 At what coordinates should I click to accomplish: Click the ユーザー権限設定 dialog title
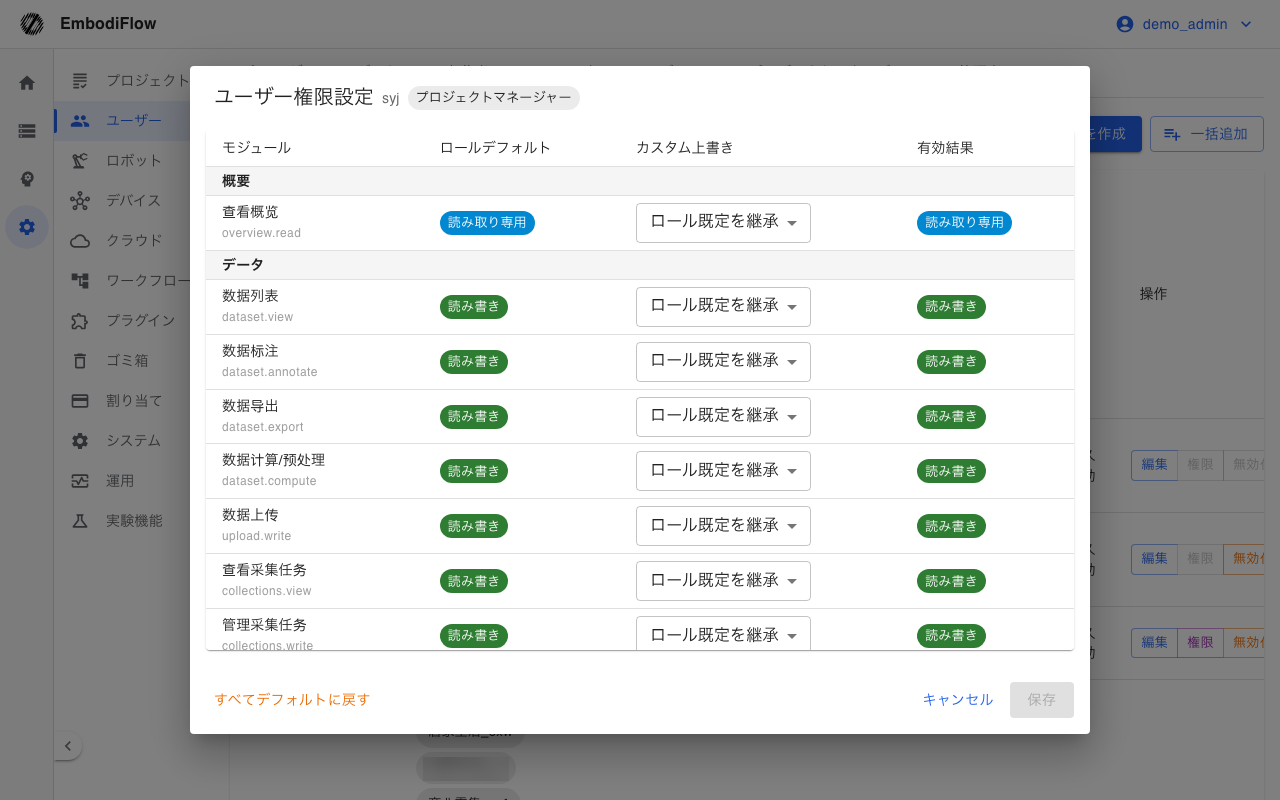tap(294, 97)
